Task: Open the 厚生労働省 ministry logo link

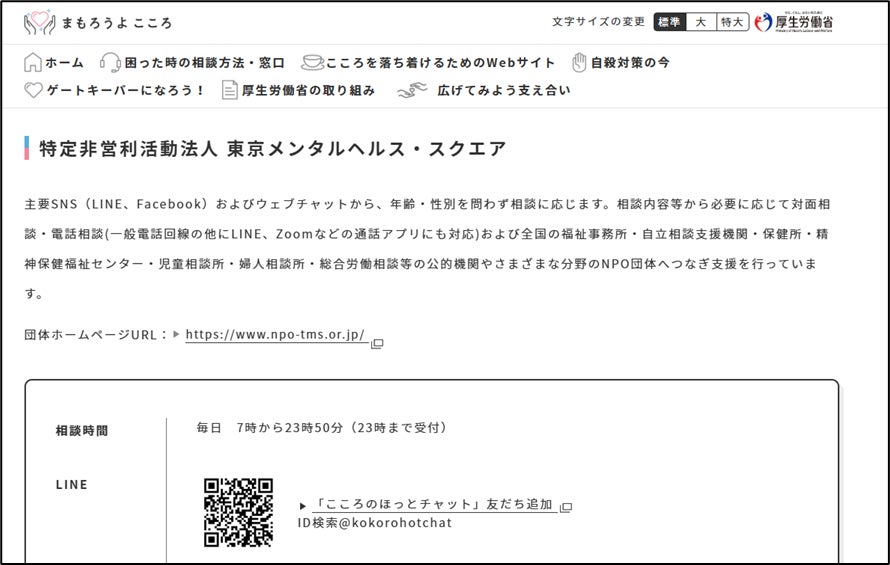Action: (793, 23)
